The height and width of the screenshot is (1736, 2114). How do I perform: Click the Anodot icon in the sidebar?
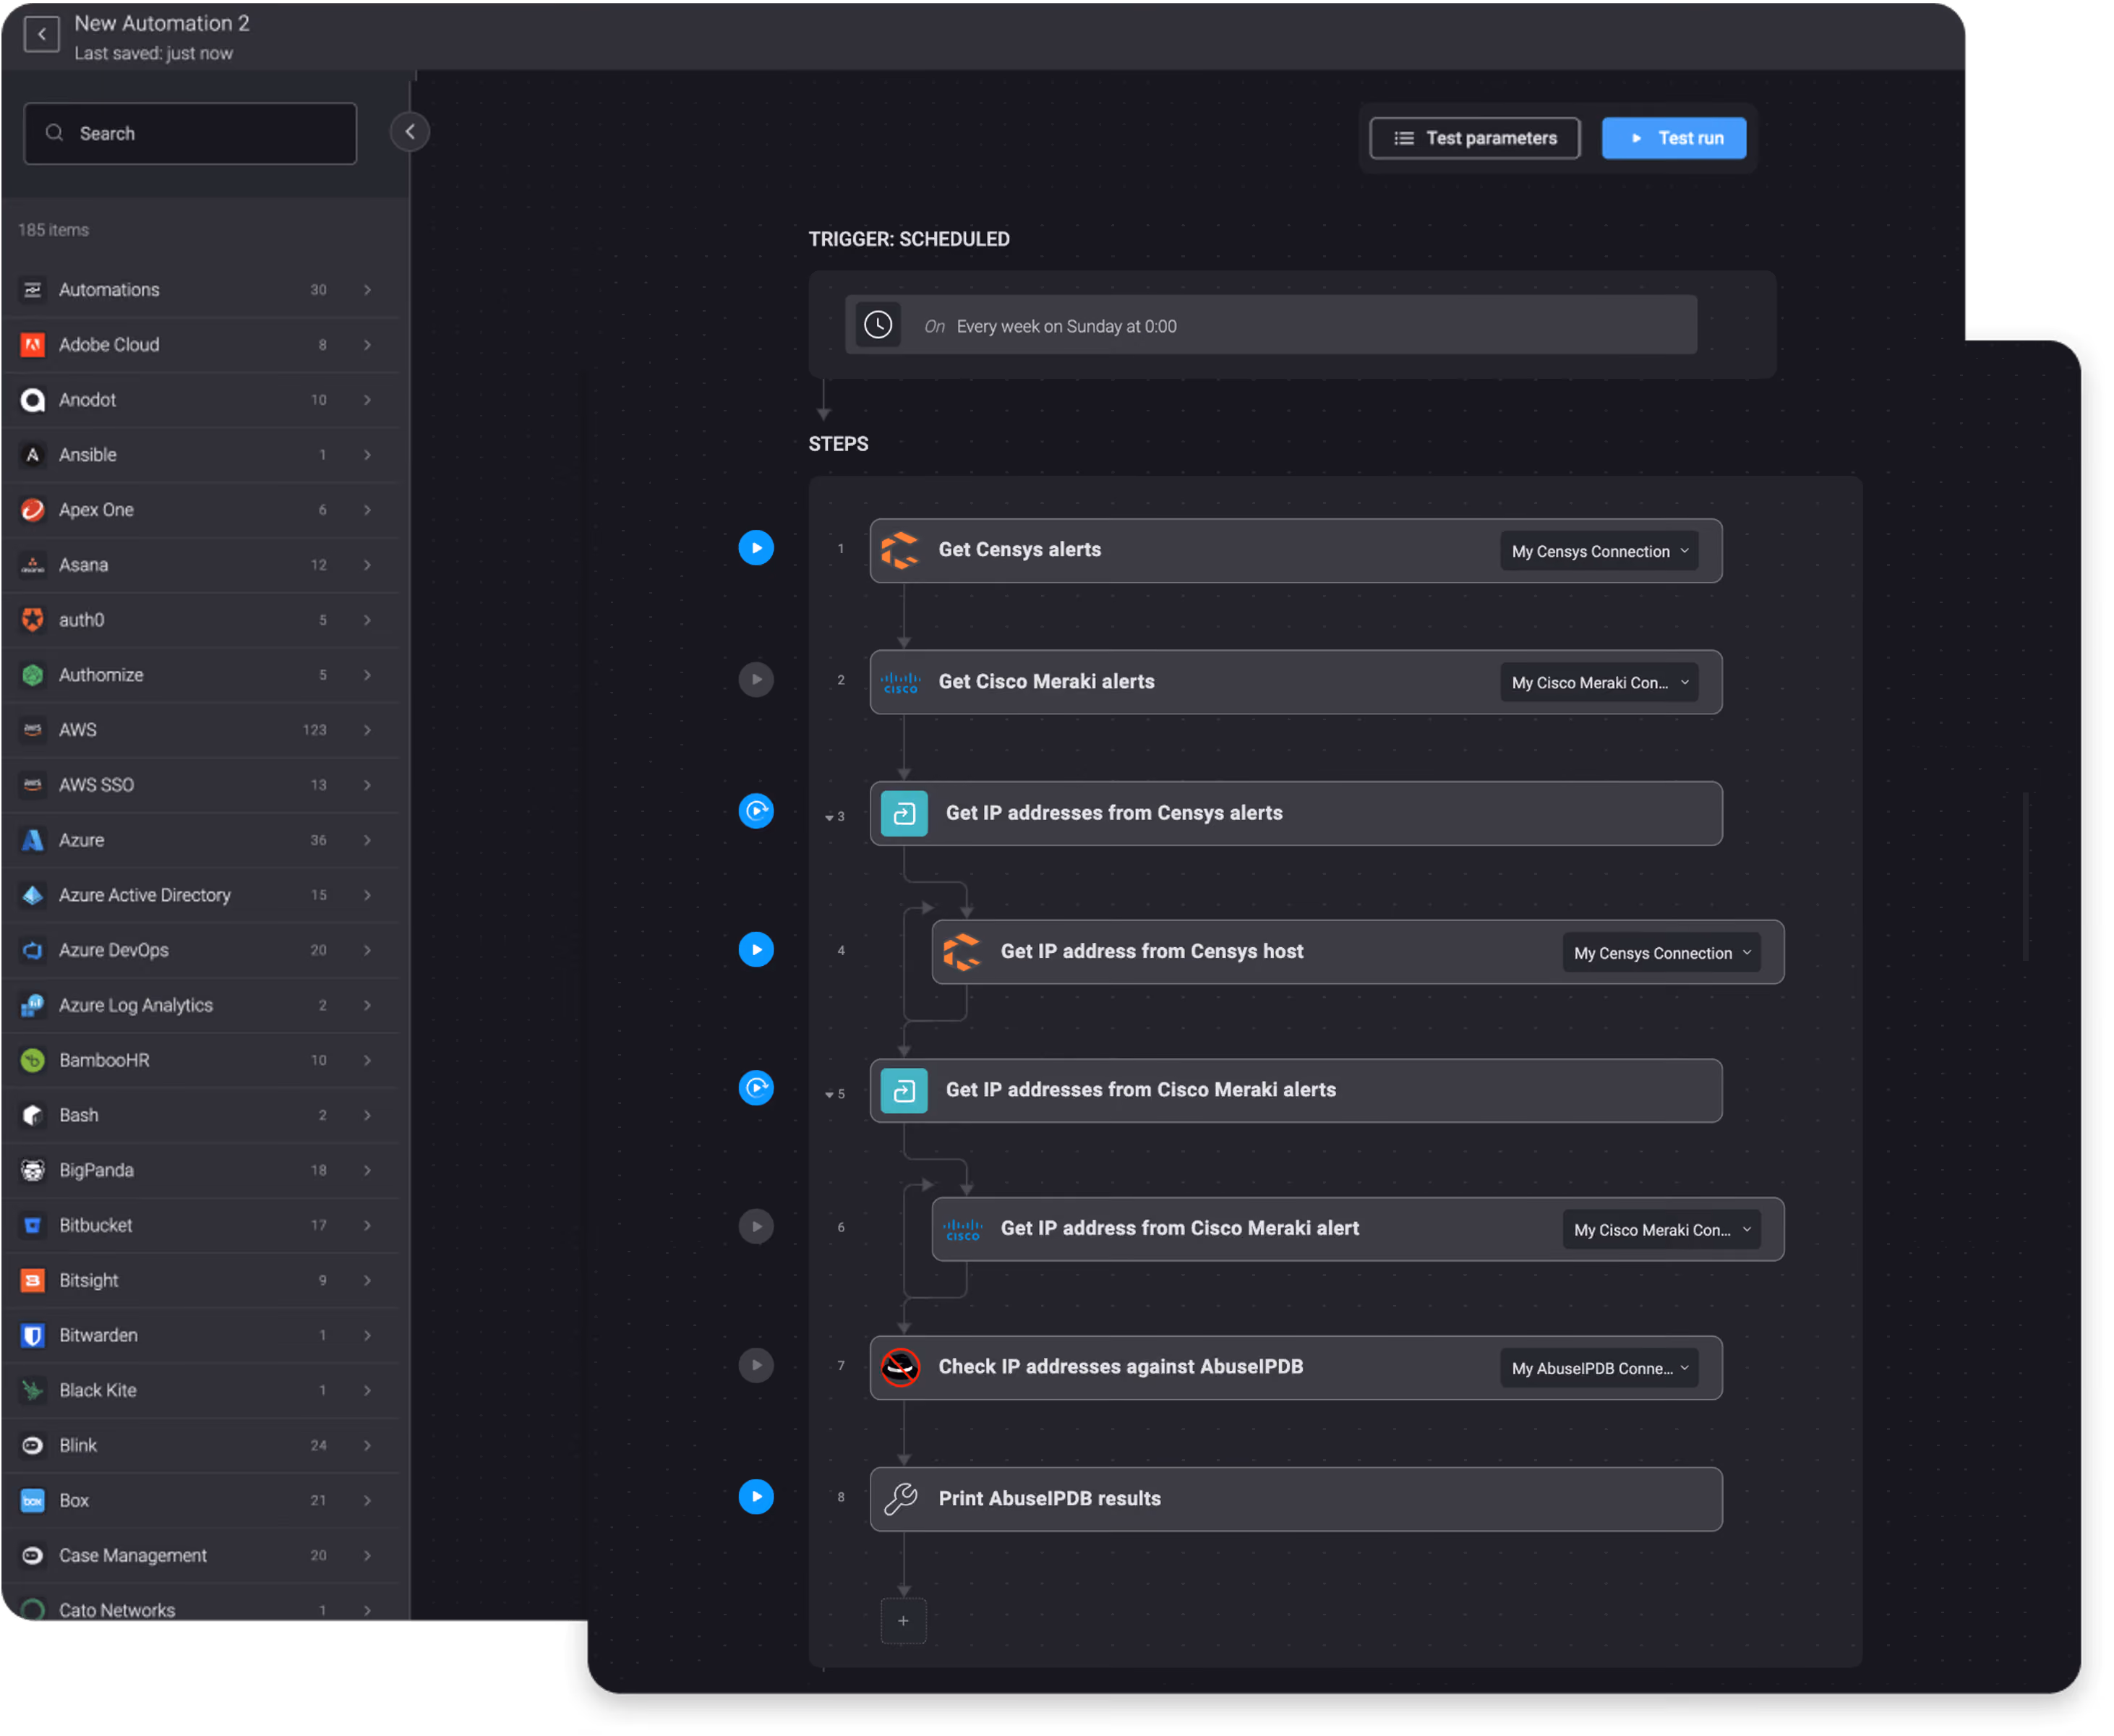point(33,400)
